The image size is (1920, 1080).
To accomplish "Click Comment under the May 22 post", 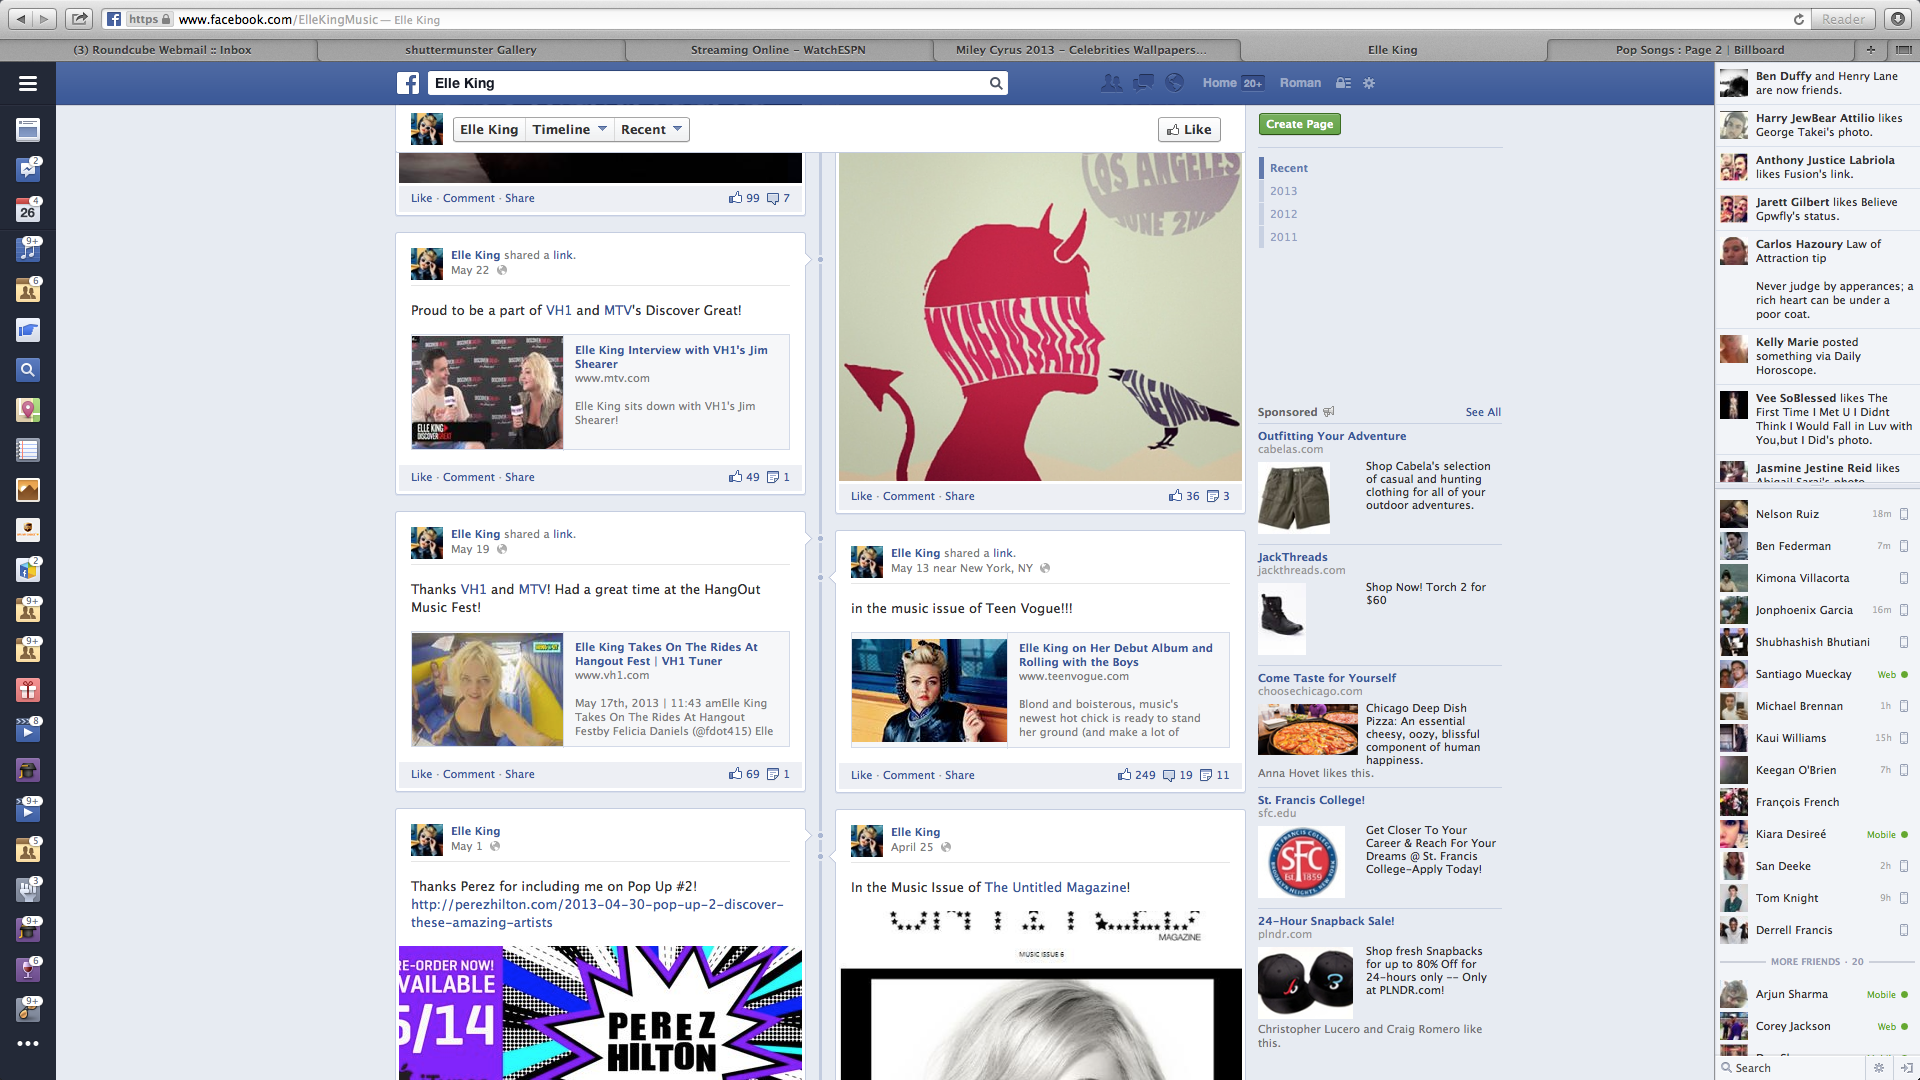I will (468, 477).
